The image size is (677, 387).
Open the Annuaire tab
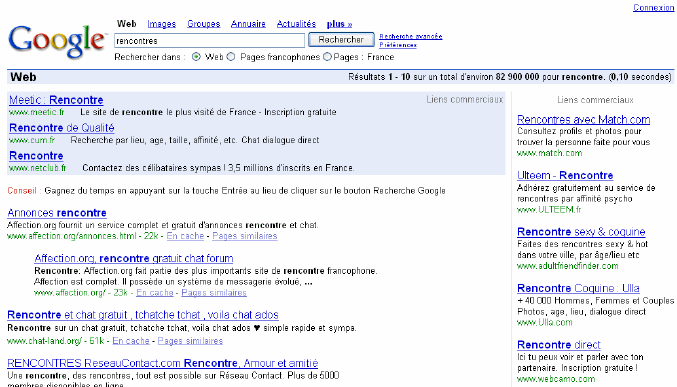pos(248,24)
